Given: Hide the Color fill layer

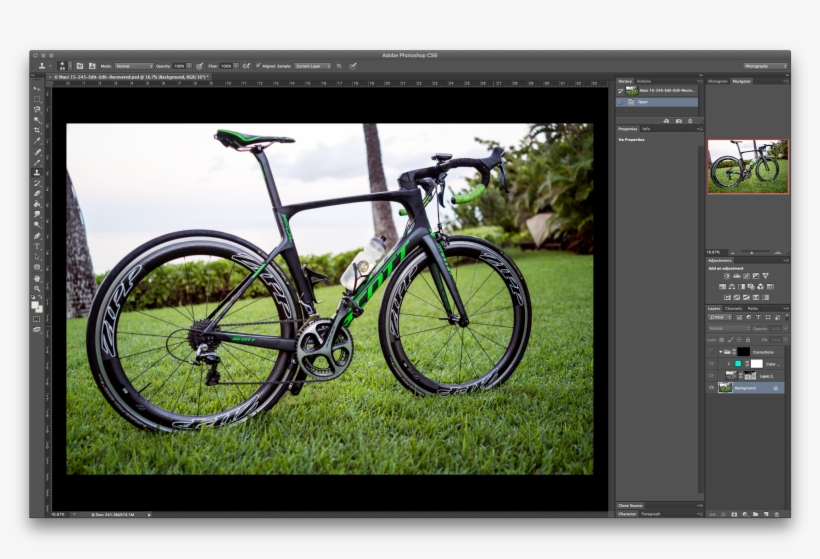Looking at the screenshot, I should [711, 364].
